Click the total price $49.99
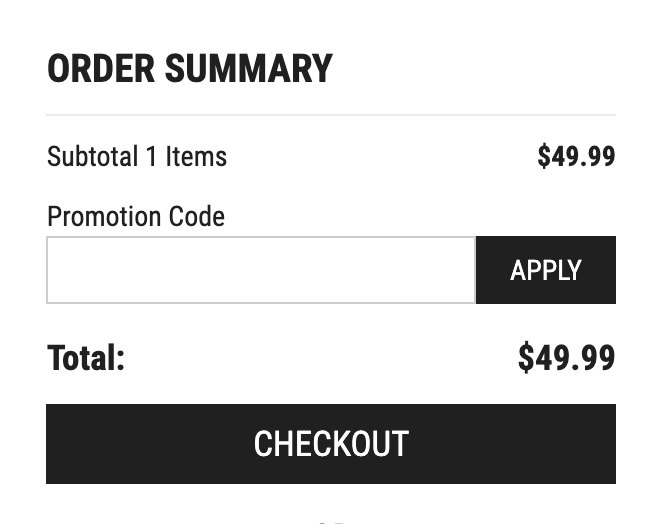Screen dimensions: 658x524 (x=566, y=358)
